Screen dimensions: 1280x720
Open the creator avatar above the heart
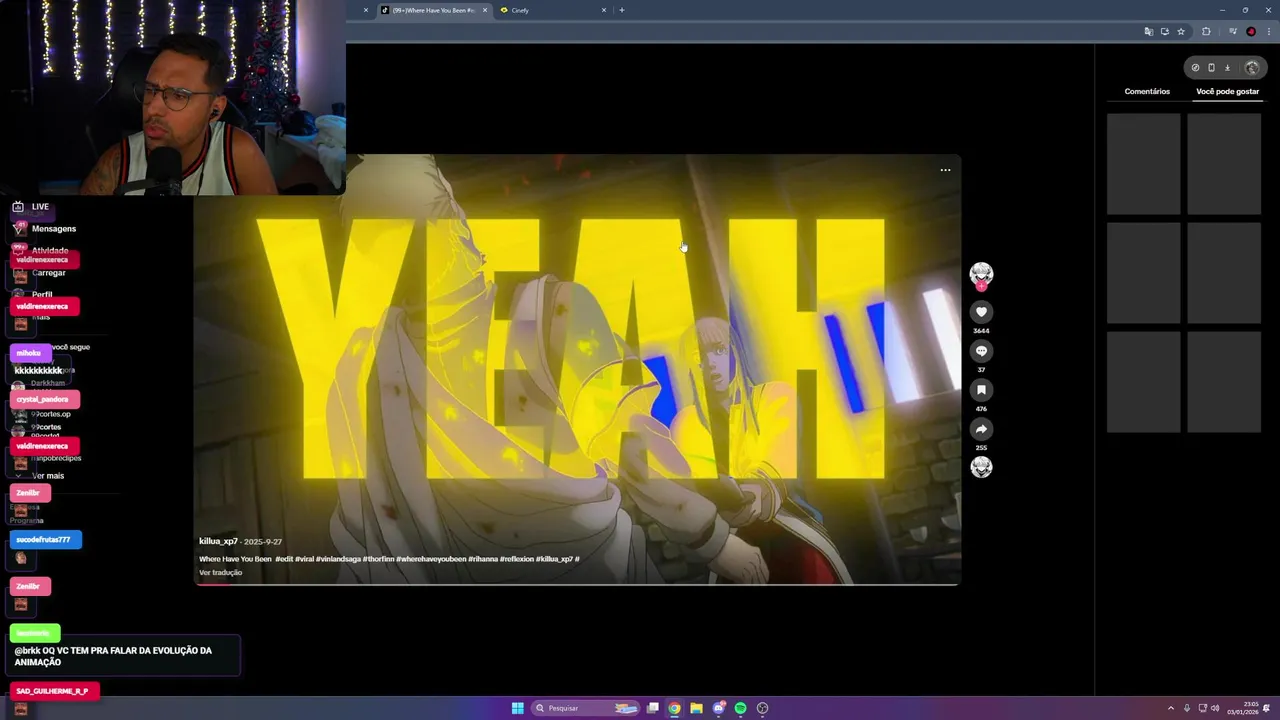coord(981,274)
